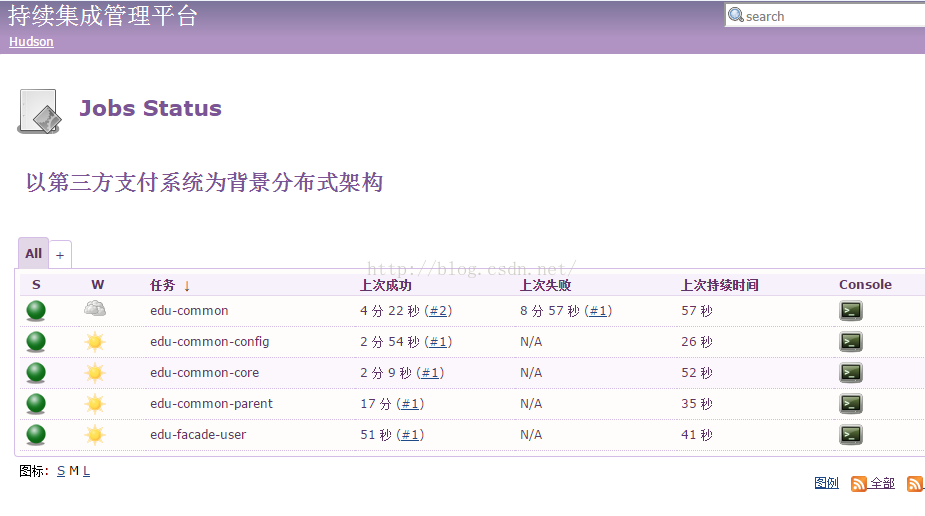Viewport: 925px width, 516px height.
Task: Click the 26 秒 duration cell
Action: pos(697,342)
